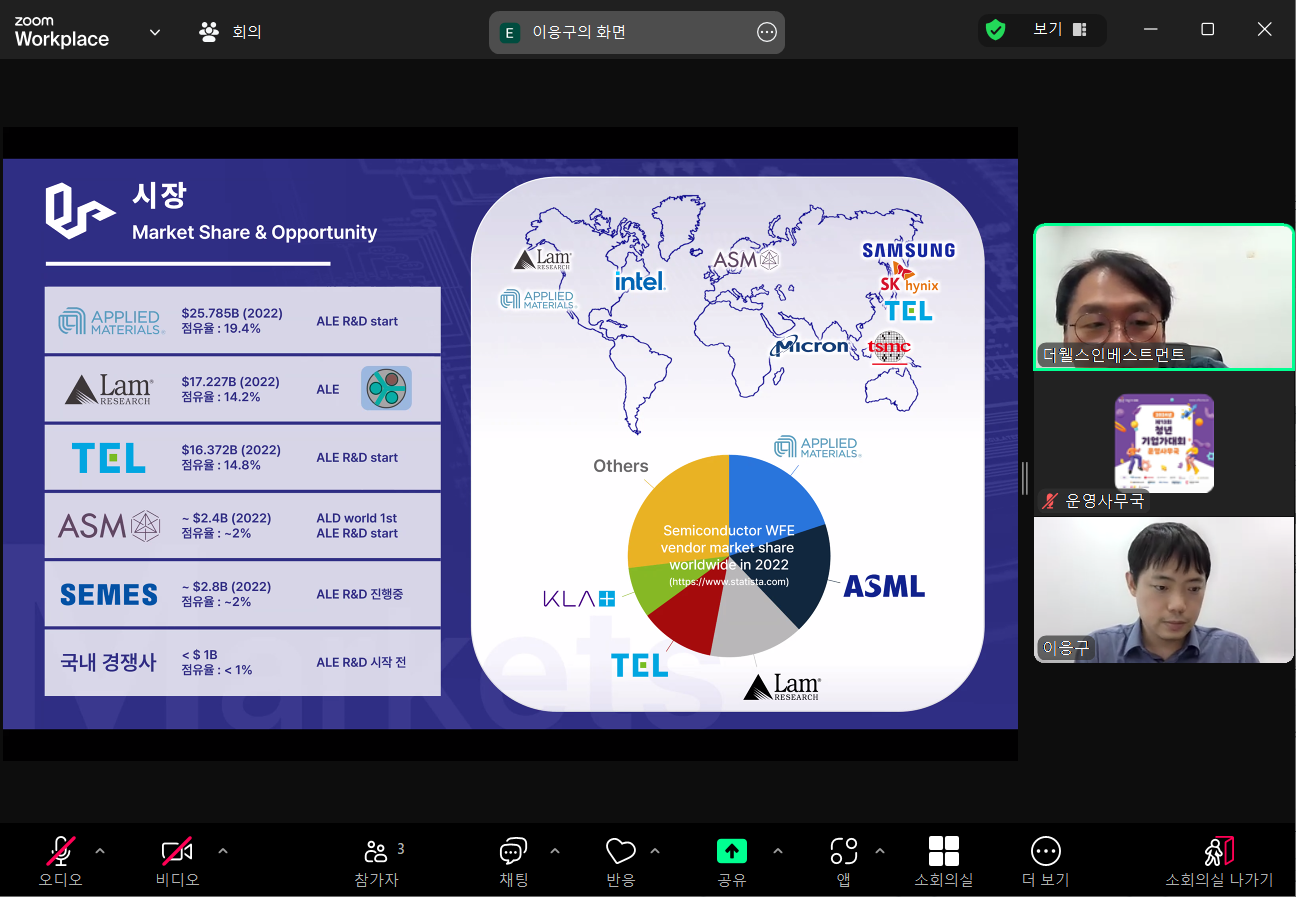Click the "ALD world 1st" text
Viewport: 1296px width, 897px height.
point(357,518)
